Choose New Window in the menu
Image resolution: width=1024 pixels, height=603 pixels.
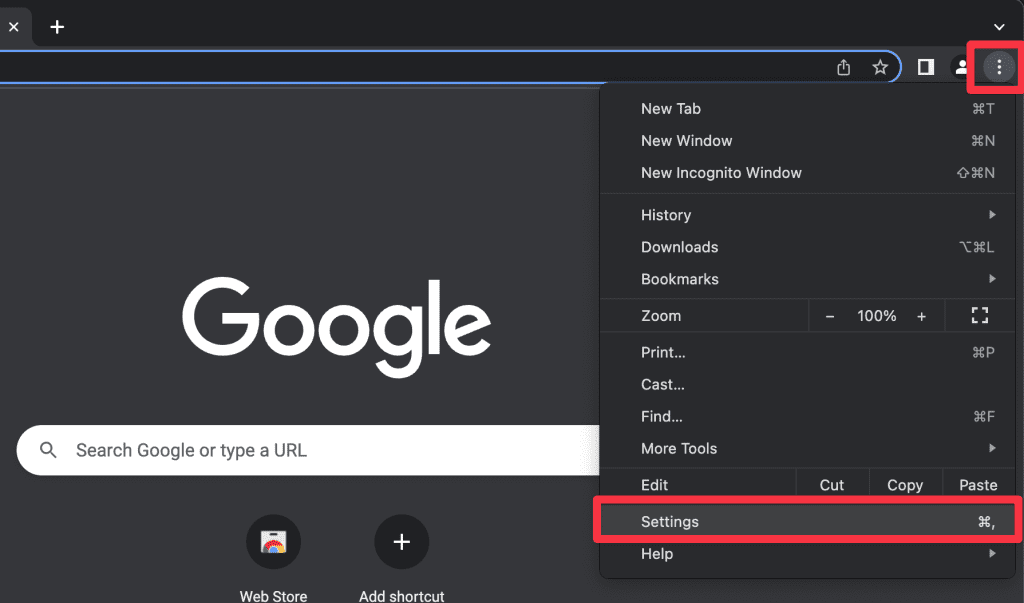tap(807, 140)
